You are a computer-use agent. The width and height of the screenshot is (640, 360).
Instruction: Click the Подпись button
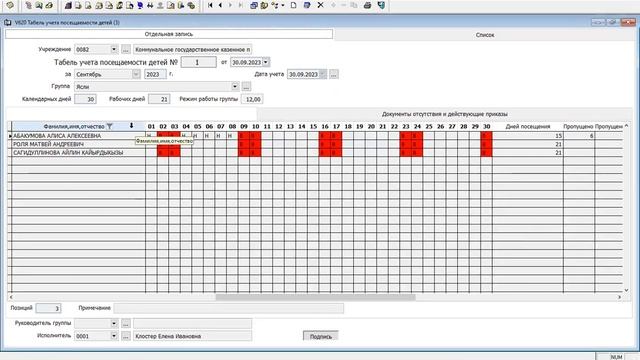pyautogui.click(x=321, y=336)
